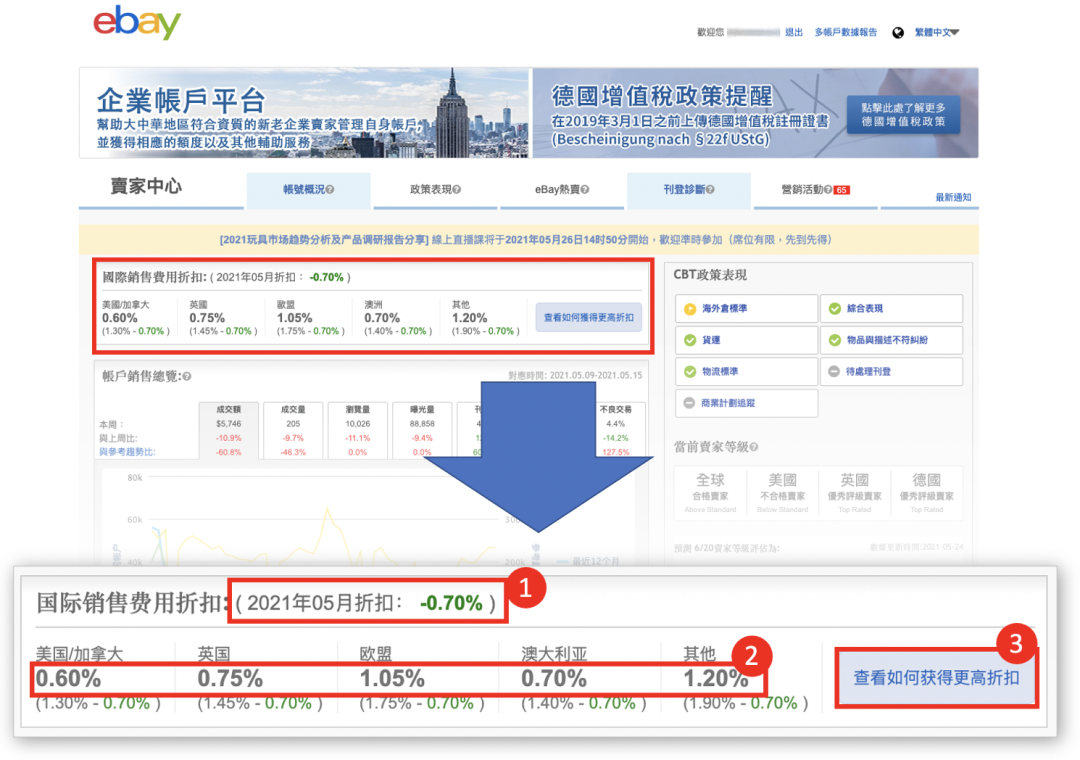Image resolution: width=1080 pixels, height=760 pixels.
Task: Select the 瀏覽量 column header
Action: tap(357, 409)
